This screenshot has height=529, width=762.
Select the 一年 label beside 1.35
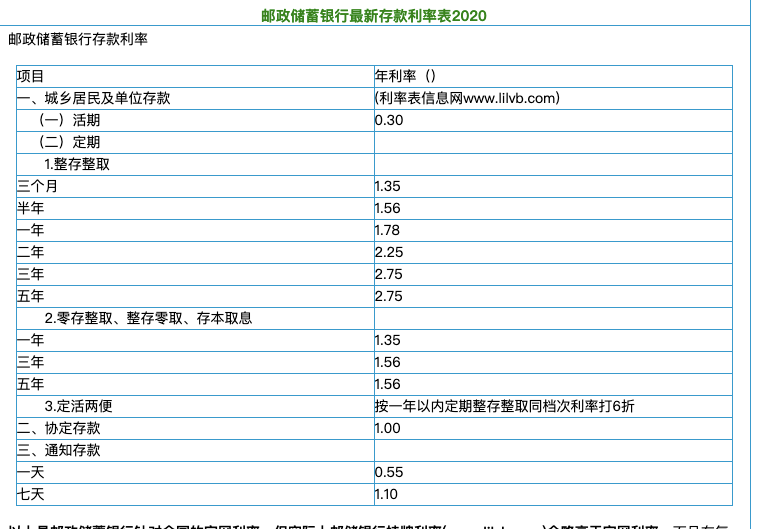(x=30, y=340)
